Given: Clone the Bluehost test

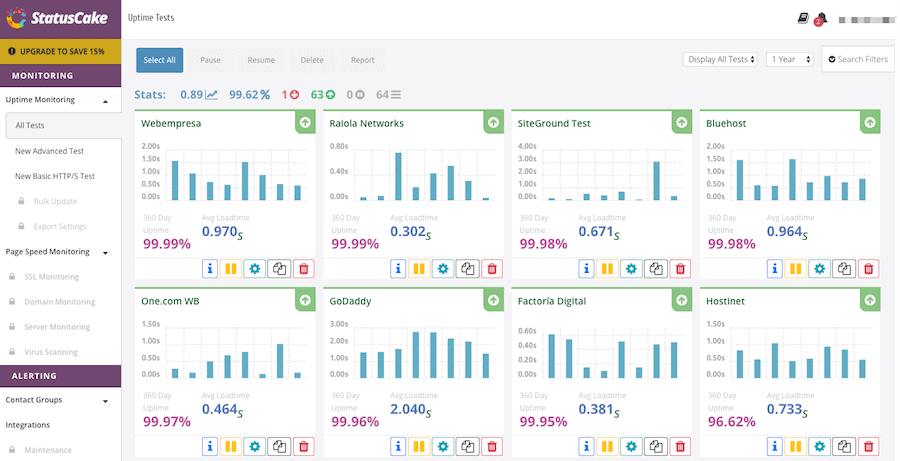Looking at the screenshot, I should [x=844, y=269].
